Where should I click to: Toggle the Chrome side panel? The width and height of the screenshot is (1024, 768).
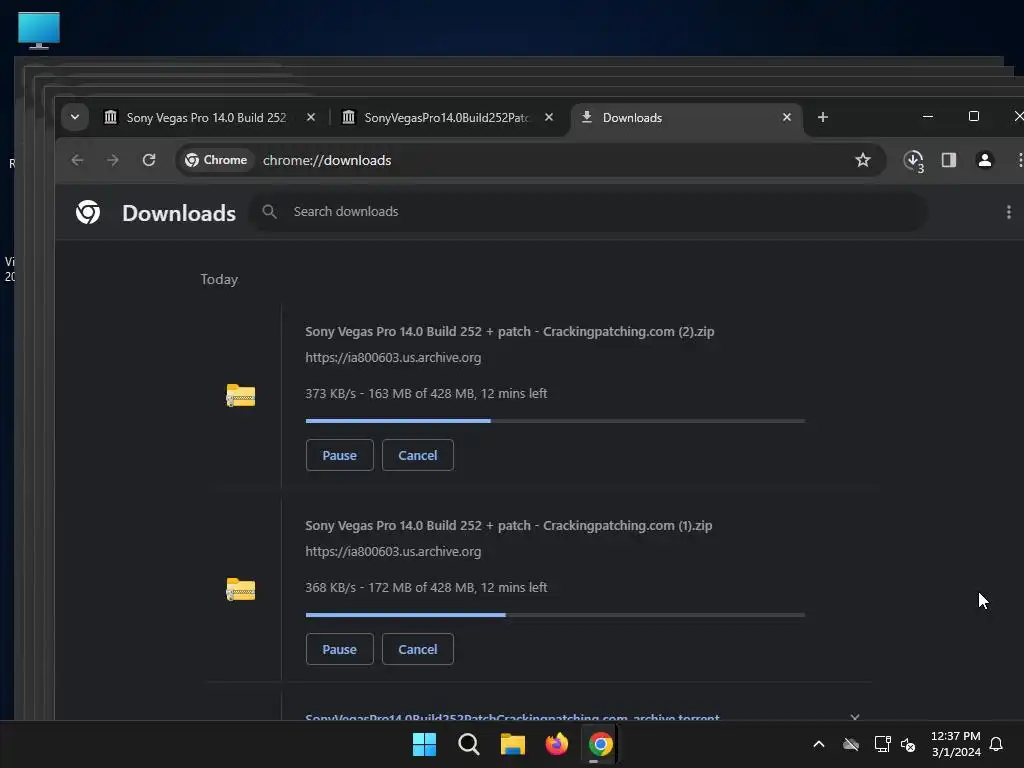click(x=949, y=160)
